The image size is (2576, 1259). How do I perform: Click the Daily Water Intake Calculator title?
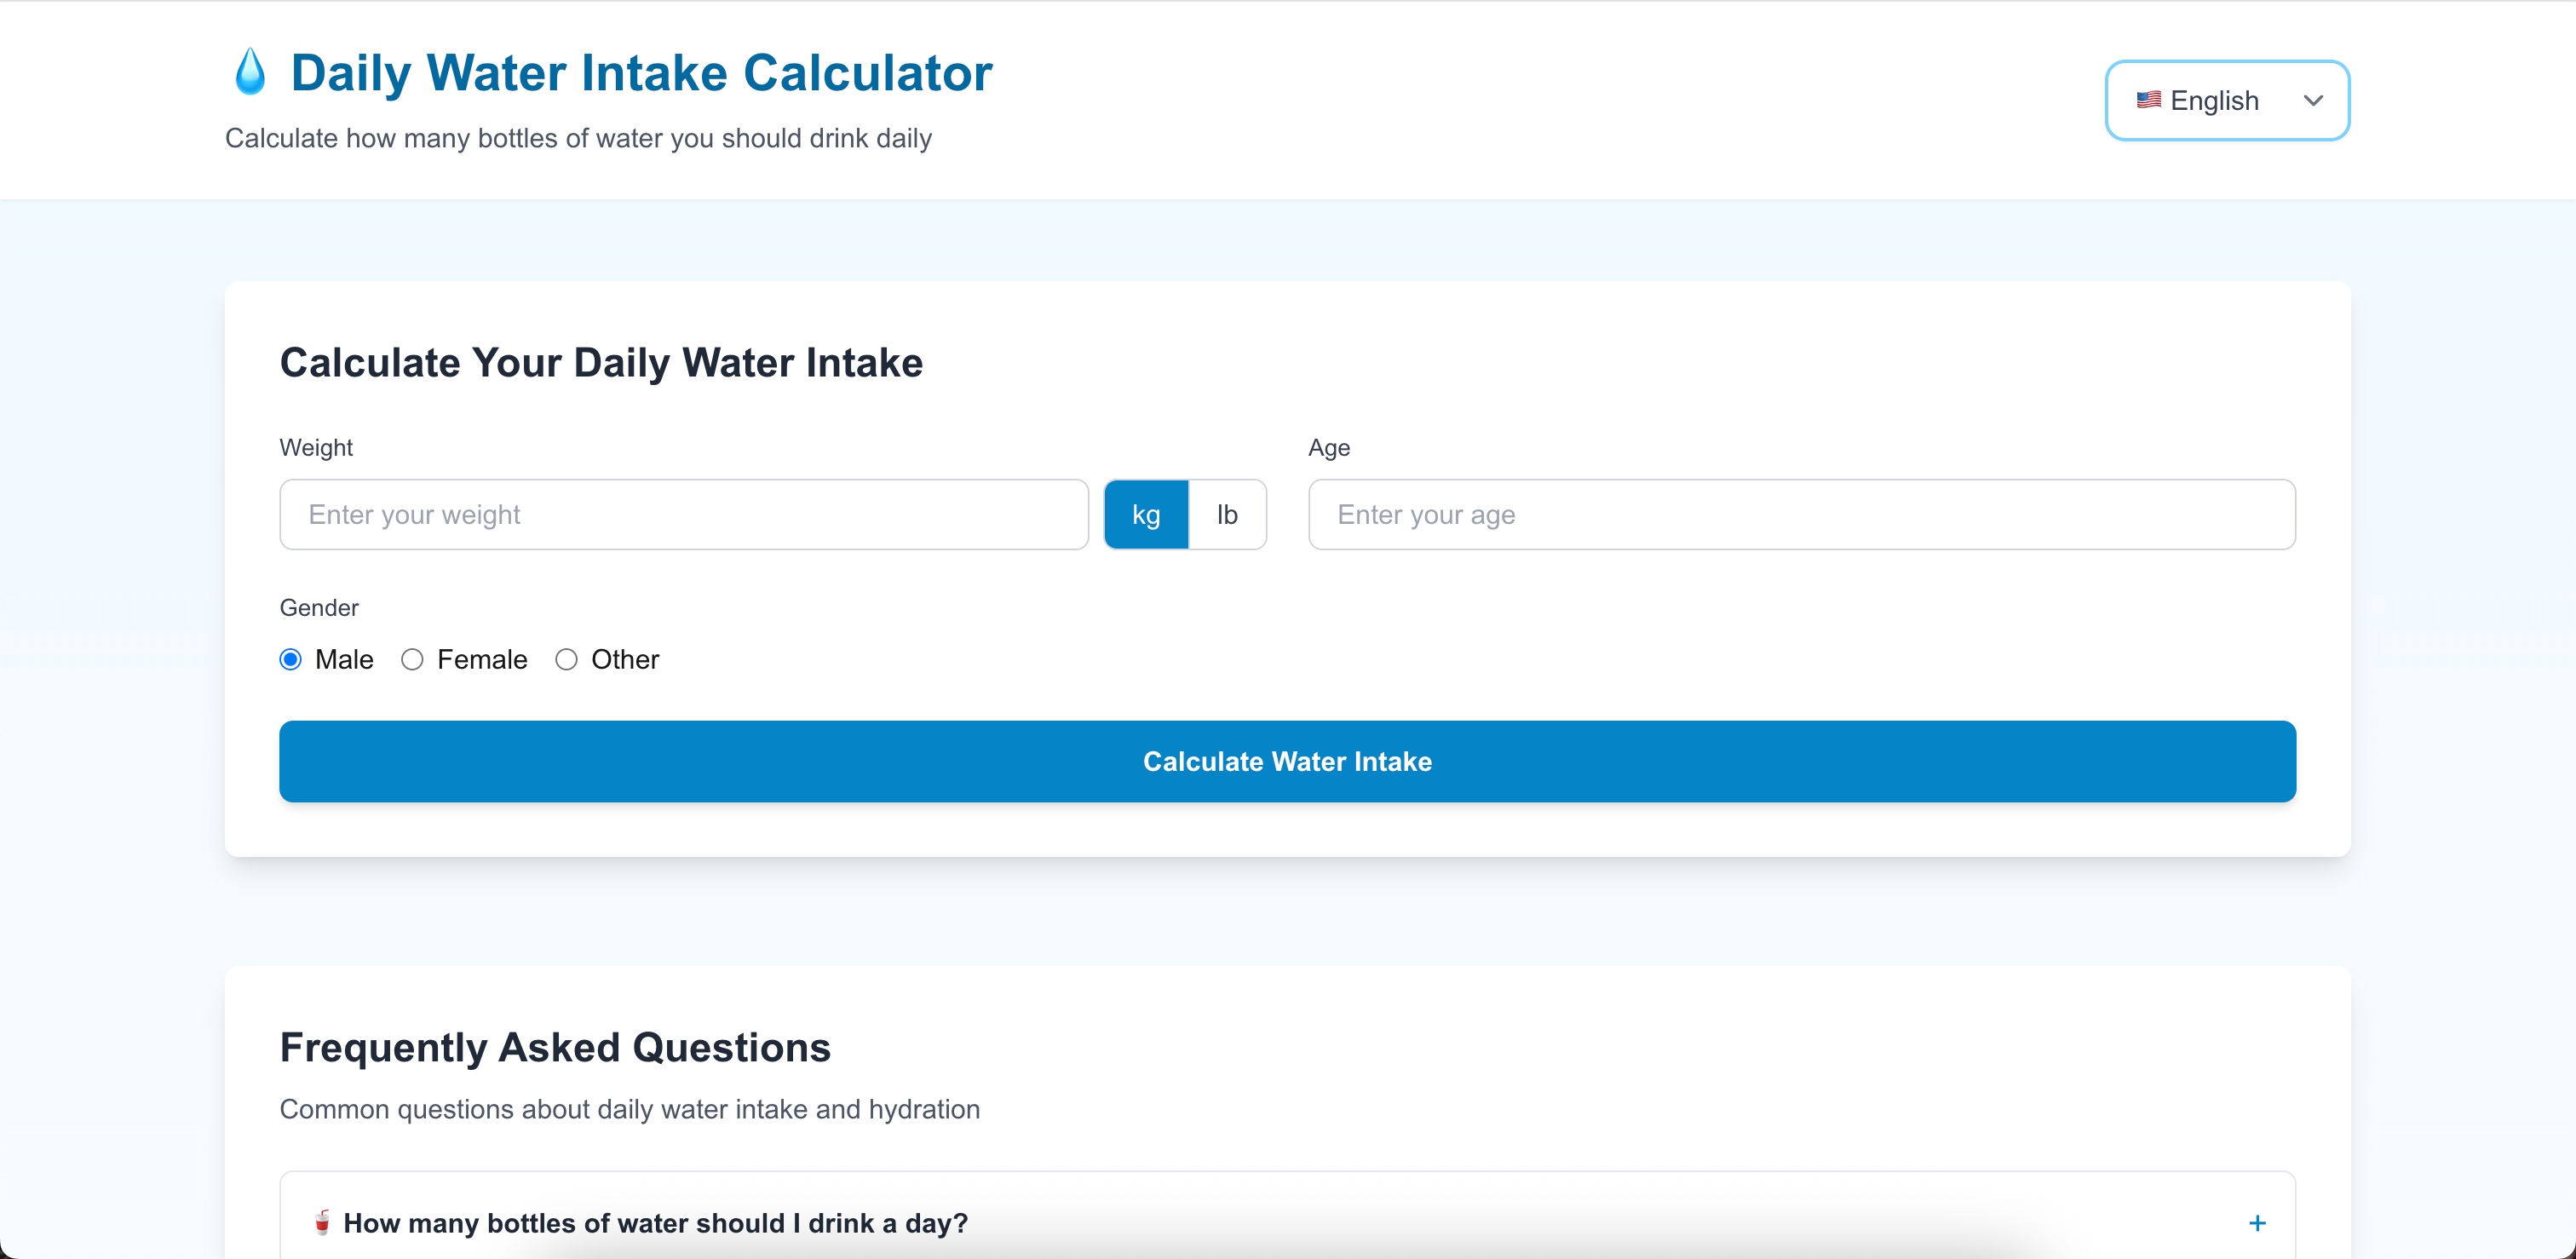[x=640, y=71]
